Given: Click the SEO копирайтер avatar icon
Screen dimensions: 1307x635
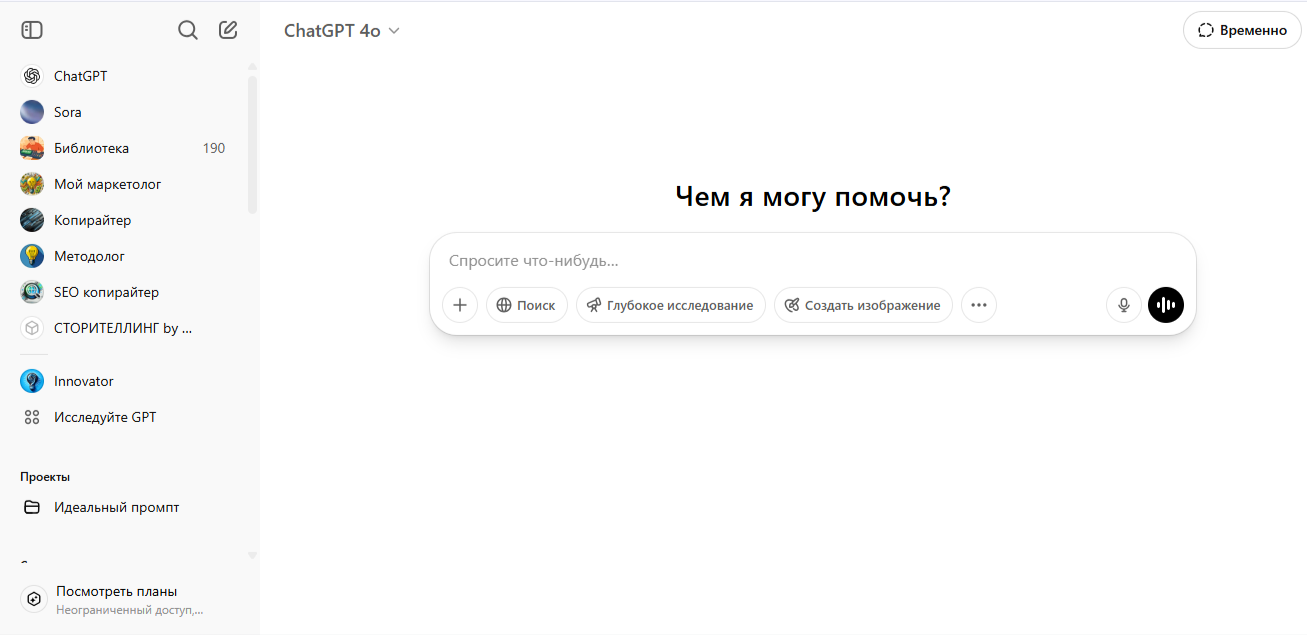Looking at the screenshot, I should (x=32, y=292).
